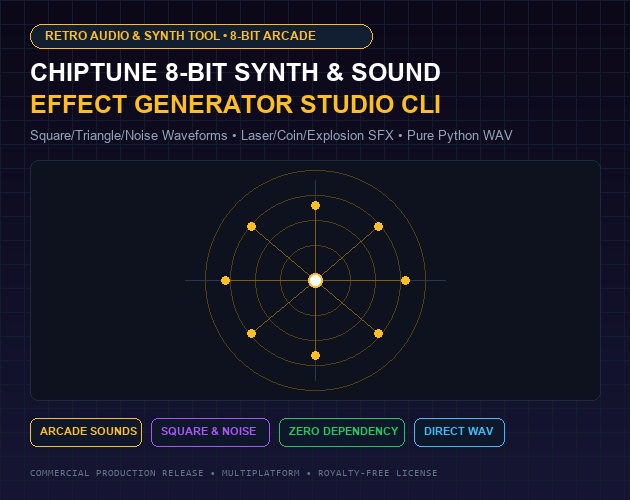
Task: Click the ZERO DEPENDENCY badge
Action: [x=342, y=432]
